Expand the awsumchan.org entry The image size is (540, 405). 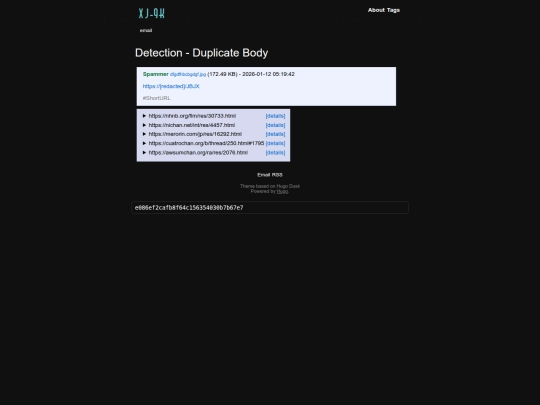(x=144, y=153)
